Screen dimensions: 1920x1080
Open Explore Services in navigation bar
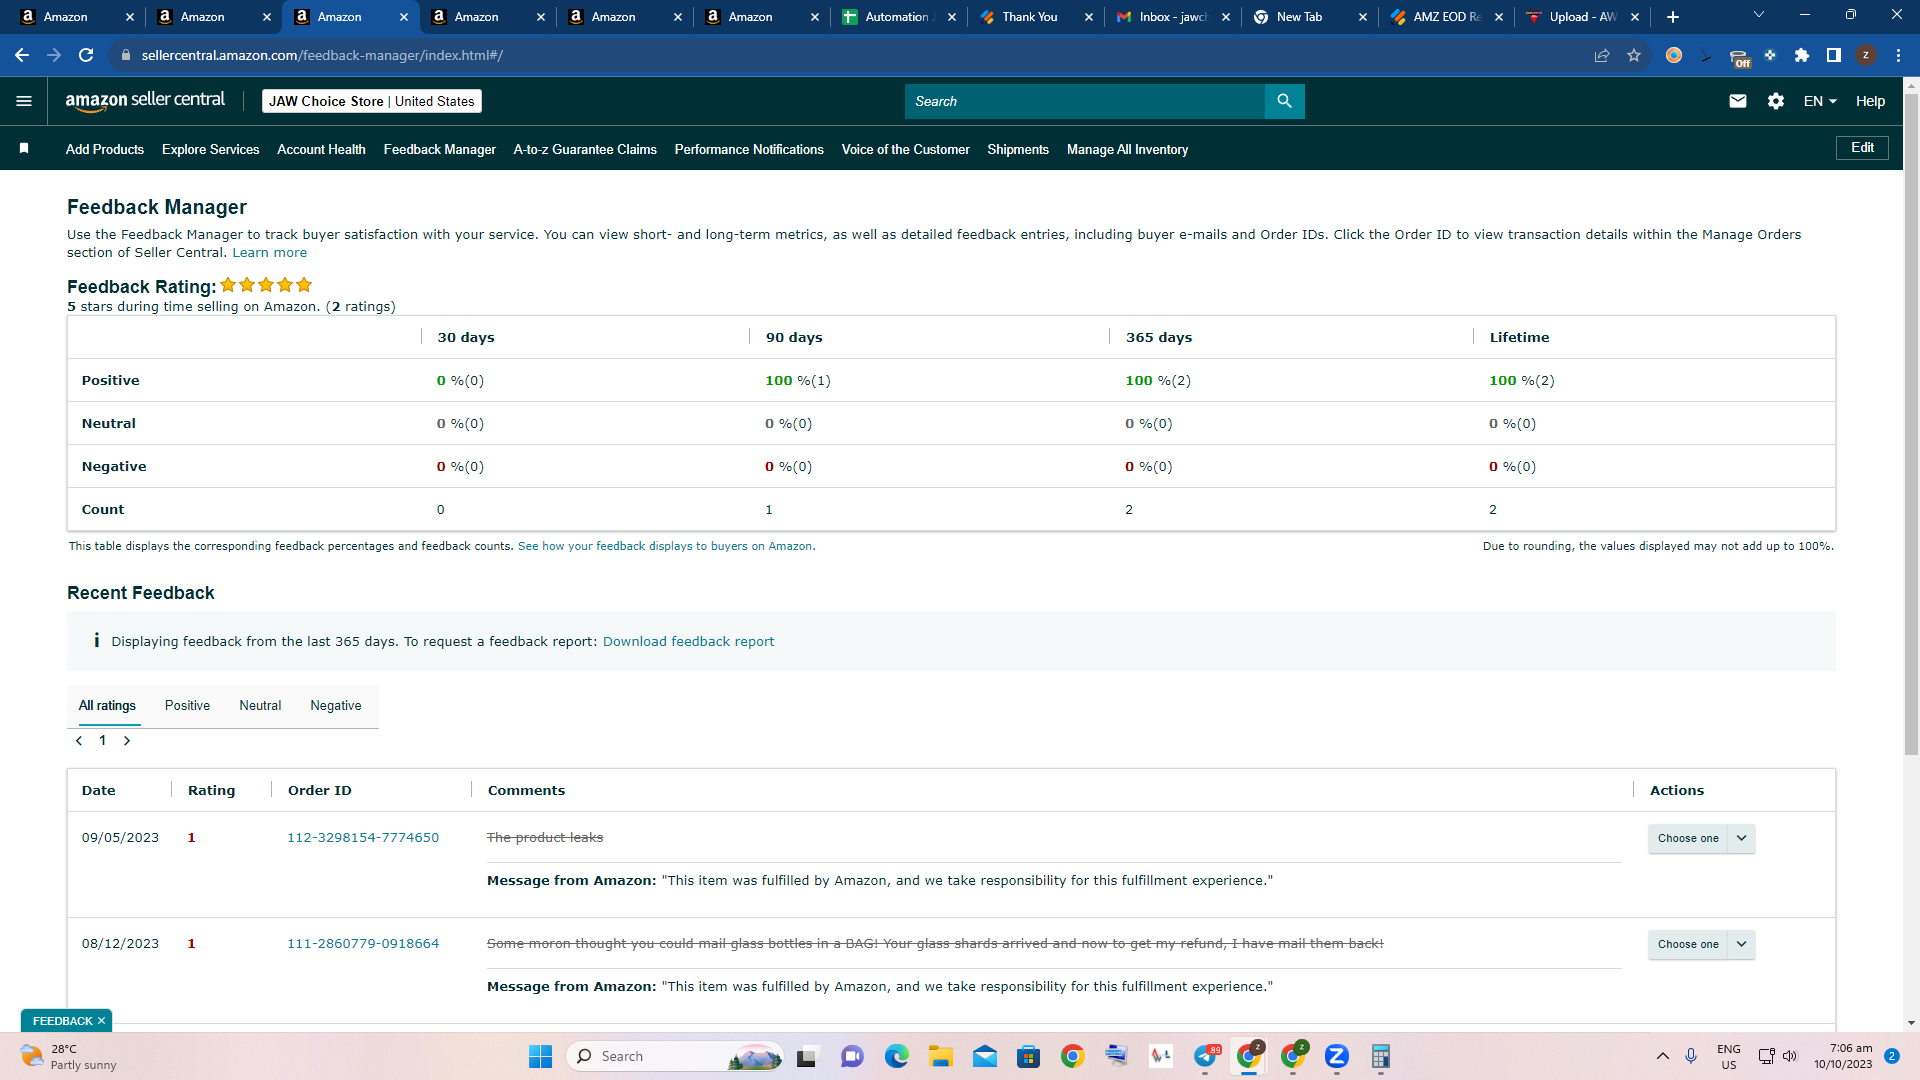pos(210,149)
